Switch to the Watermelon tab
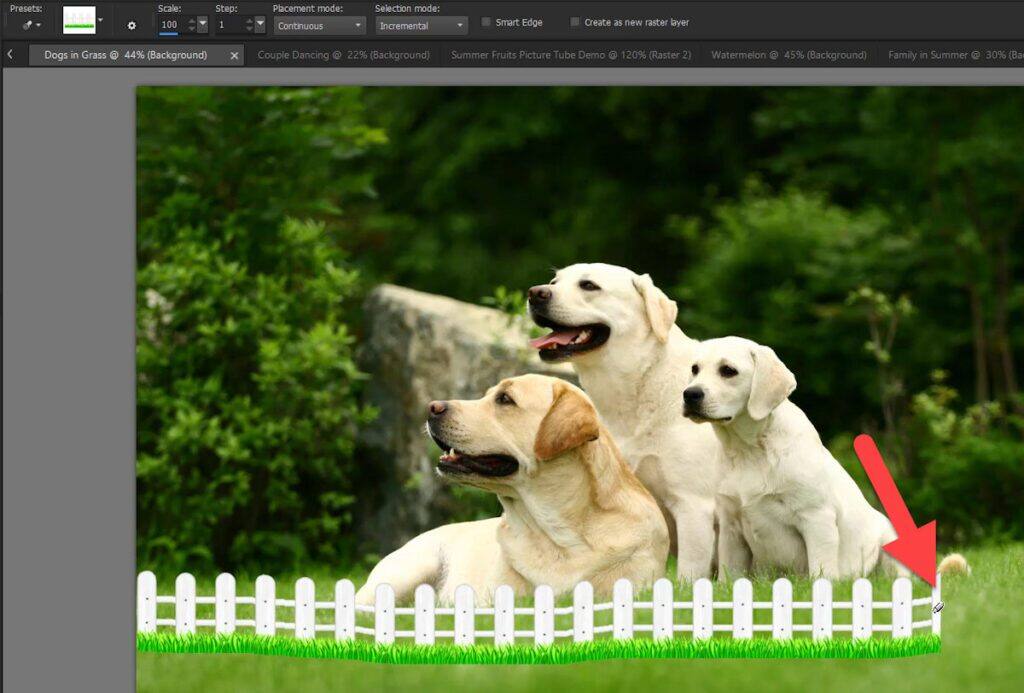Viewport: 1024px width, 693px height. tap(790, 56)
